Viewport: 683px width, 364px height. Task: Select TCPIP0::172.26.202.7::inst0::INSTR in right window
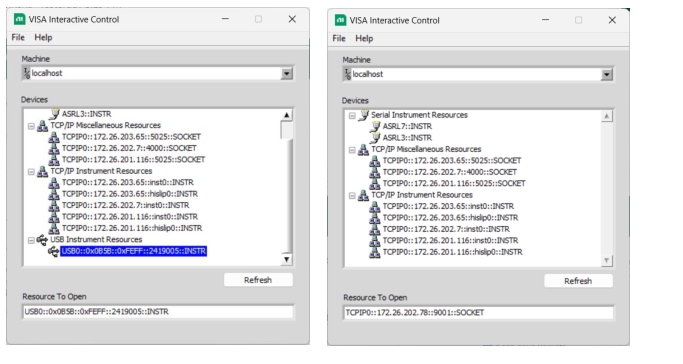446,229
